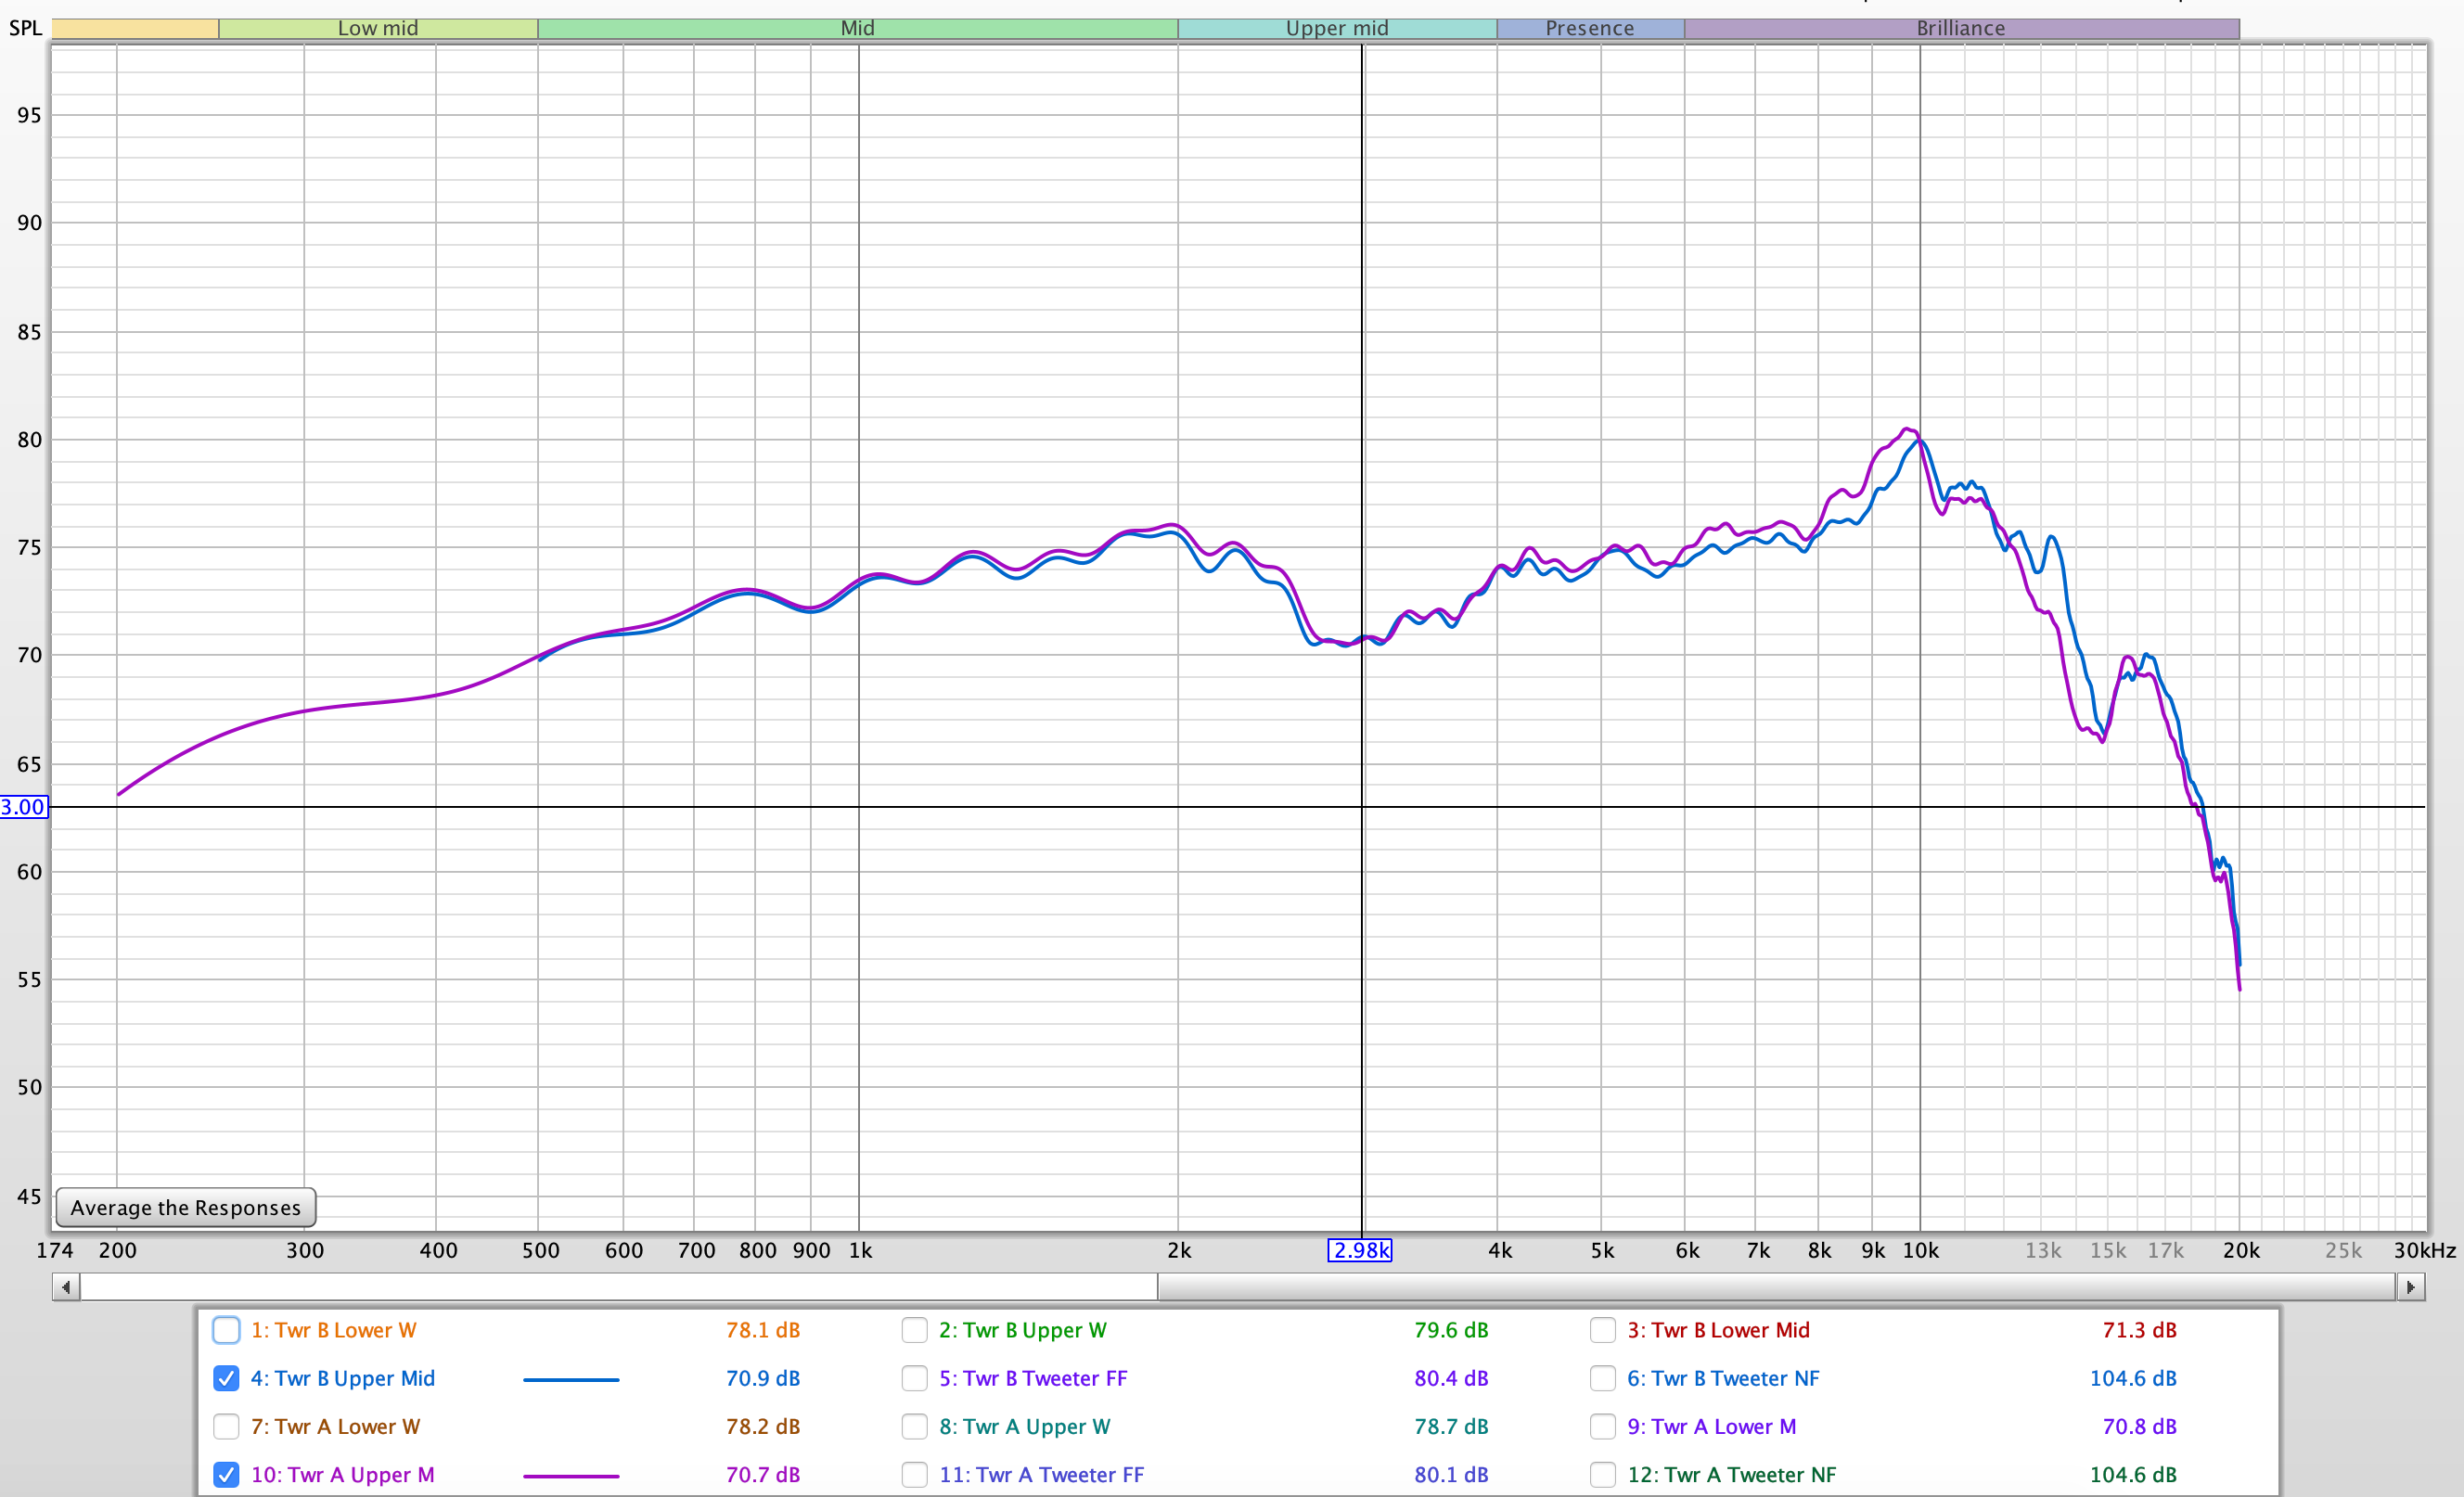Click the 3.00 cursor level readout on the SPL axis

pyautogui.click(x=24, y=807)
